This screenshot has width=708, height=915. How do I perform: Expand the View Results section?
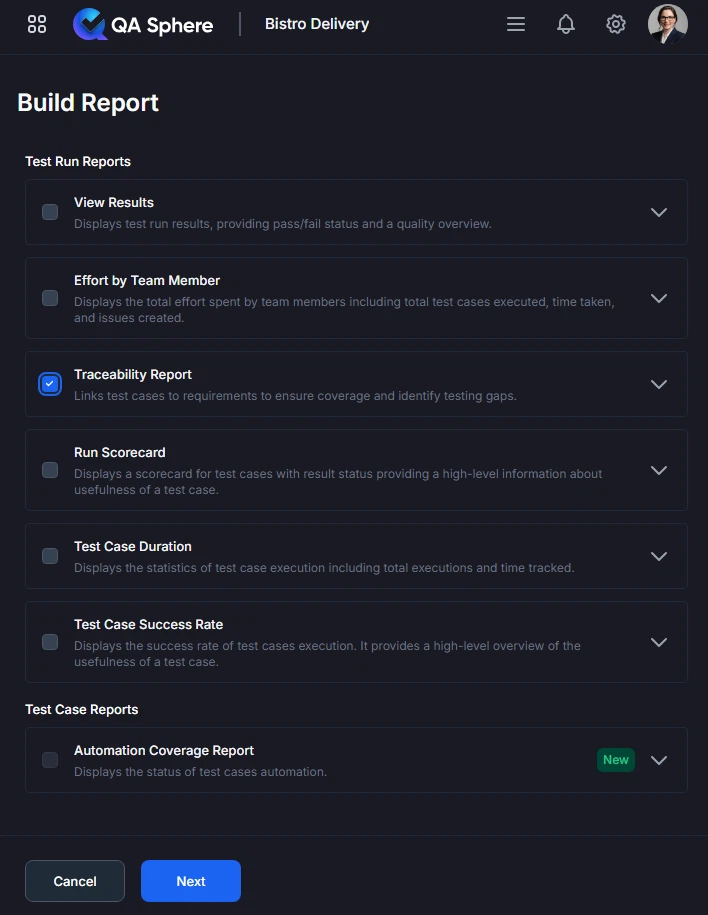[x=658, y=211]
